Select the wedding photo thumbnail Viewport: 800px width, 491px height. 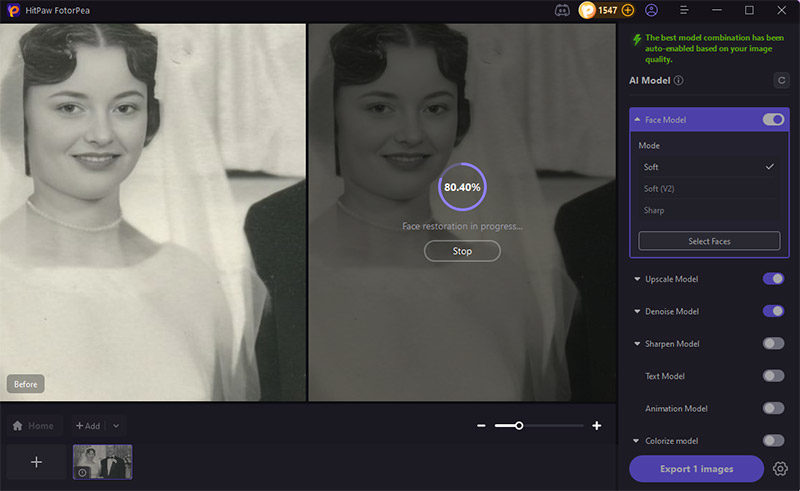[102, 462]
